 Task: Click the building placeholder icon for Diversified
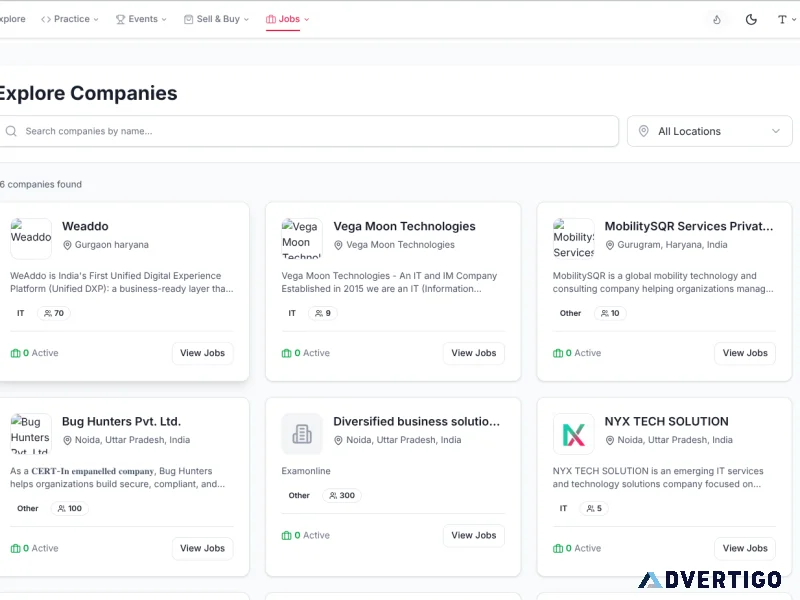coord(302,434)
